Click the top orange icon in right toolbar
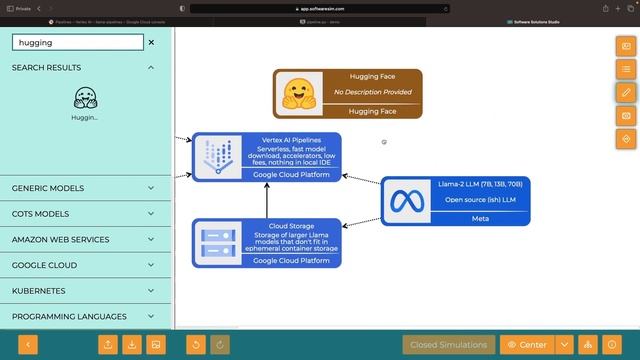The height and width of the screenshot is (360, 640). coord(626,46)
